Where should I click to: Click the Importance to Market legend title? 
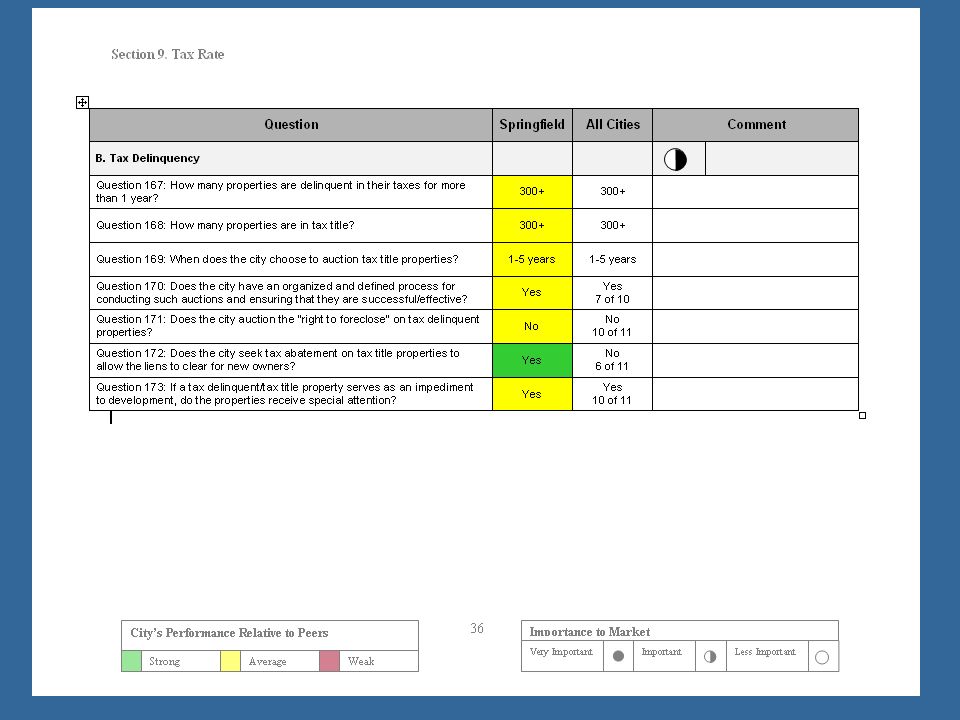click(x=590, y=632)
